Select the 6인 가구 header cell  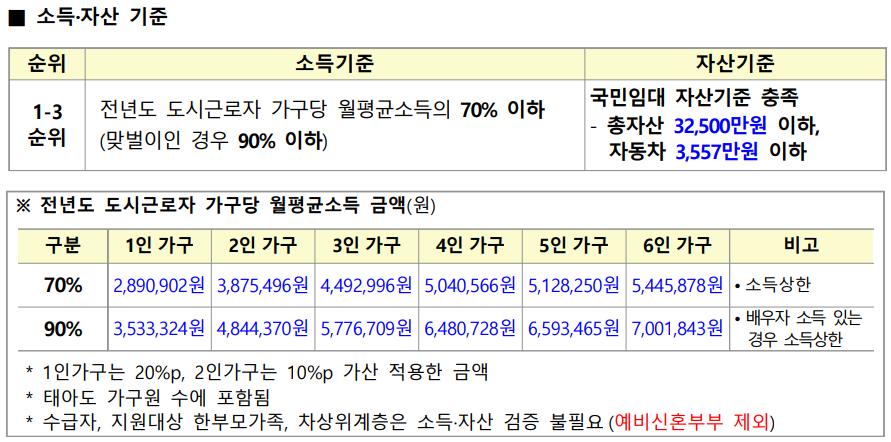coord(677,245)
